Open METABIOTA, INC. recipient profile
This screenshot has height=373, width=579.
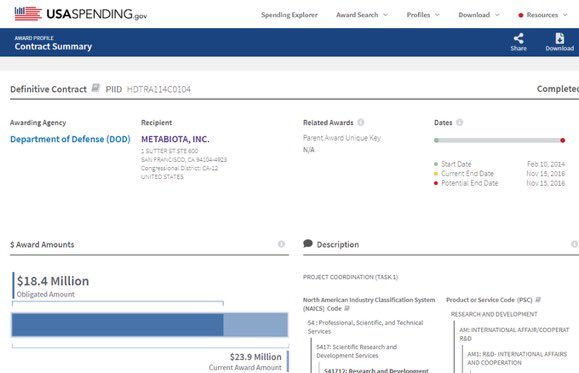coord(175,139)
